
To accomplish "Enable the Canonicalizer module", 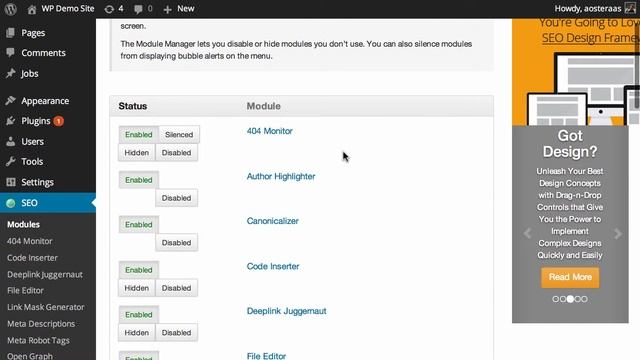I will tap(139, 225).
